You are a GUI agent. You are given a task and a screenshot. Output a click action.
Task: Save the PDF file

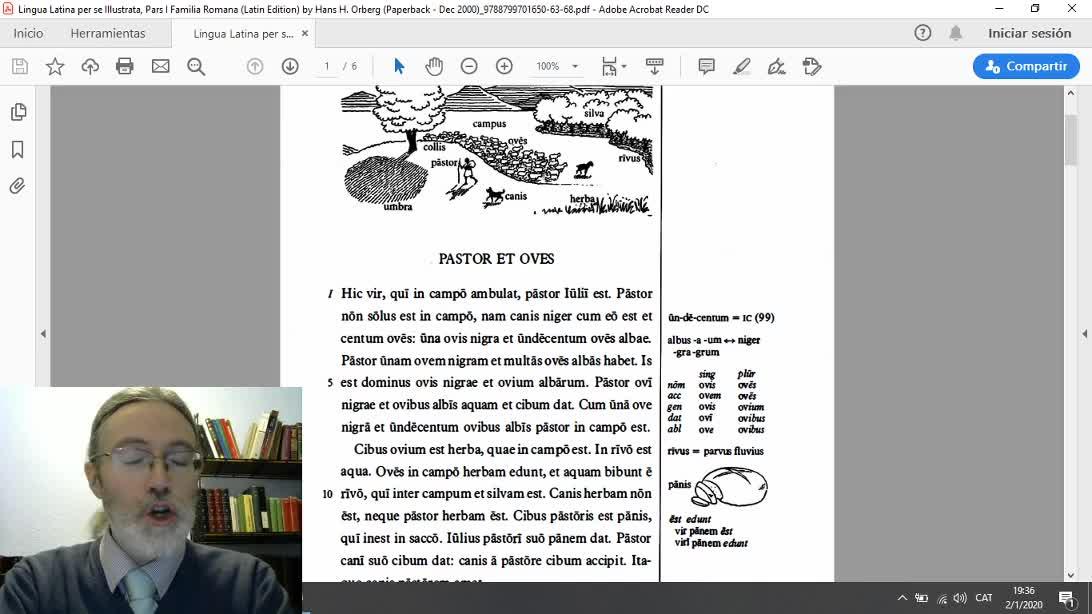(x=20, y=66)
